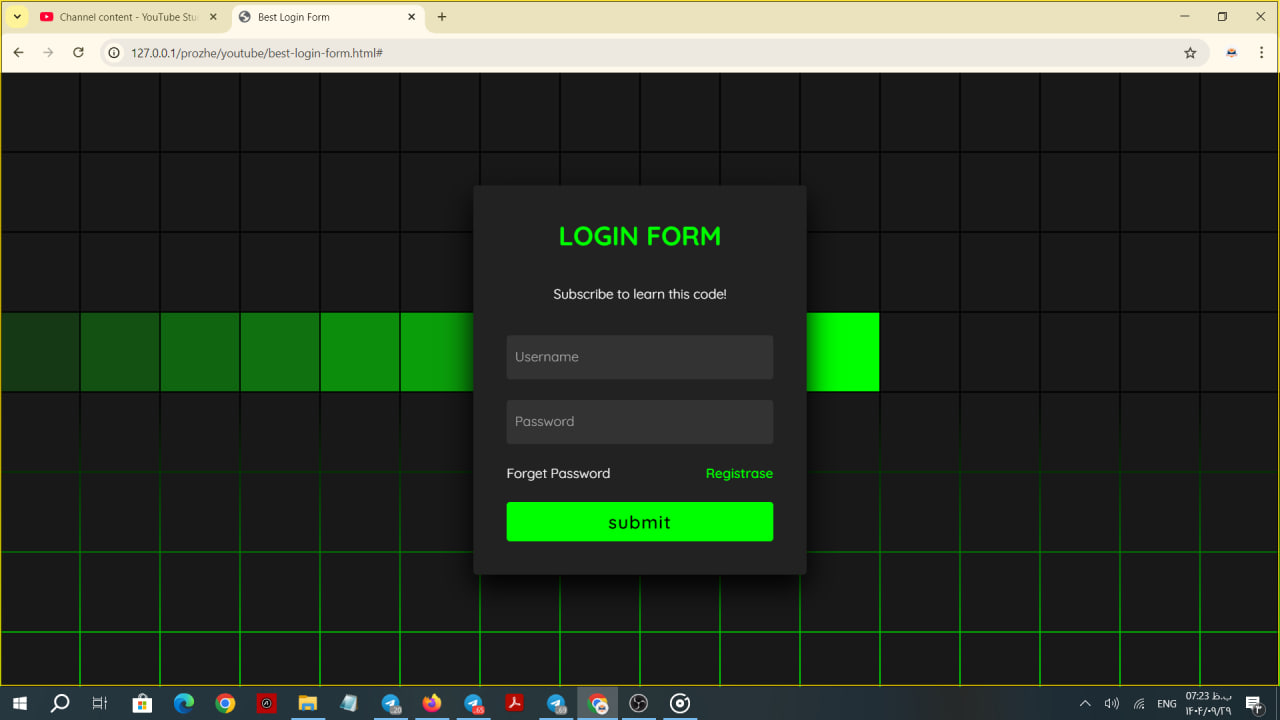The height and width of the screenshot is (720, 1280).
Task: Open Adobe Acrobat Reader from the taskbar
Action: click(514, 703)
